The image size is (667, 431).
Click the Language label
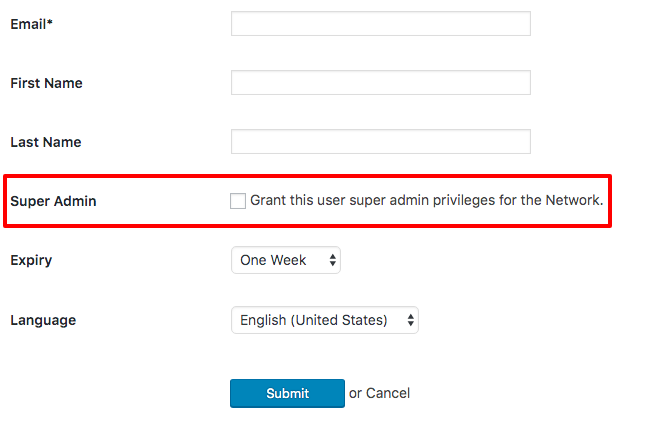click(43, 320)
